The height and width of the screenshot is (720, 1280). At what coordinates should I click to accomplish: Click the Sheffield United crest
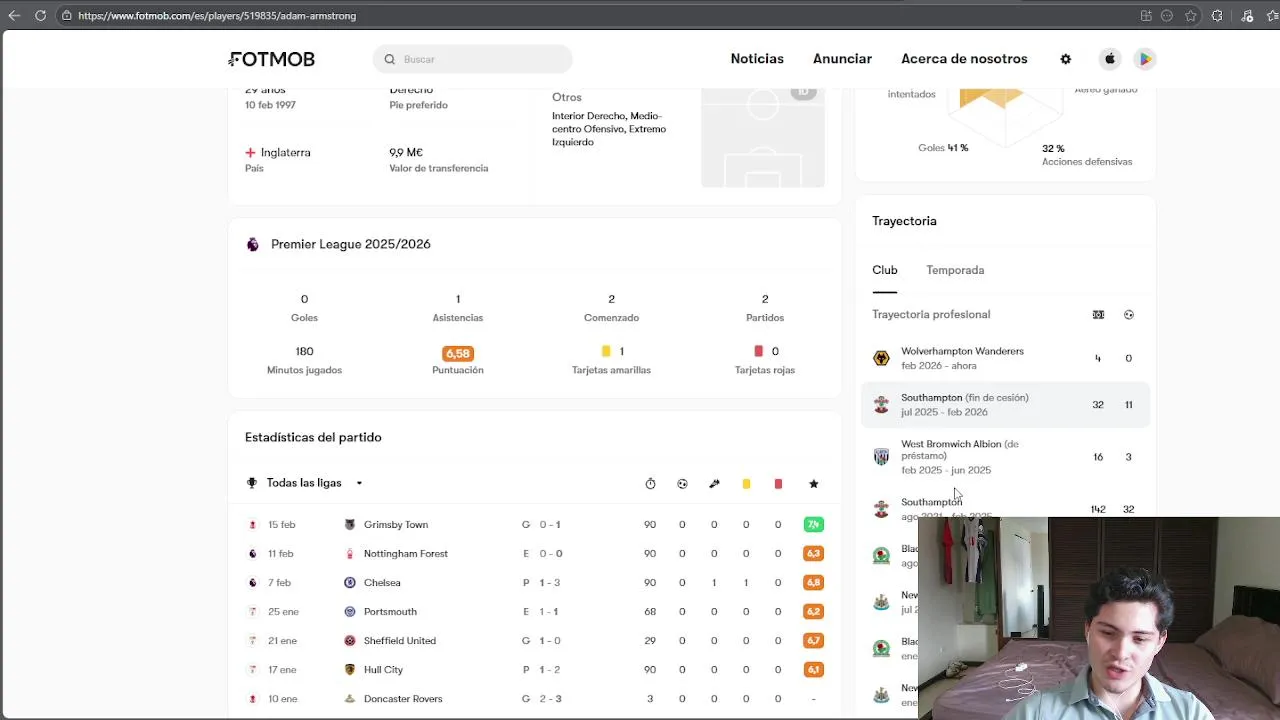click(350, 641)
